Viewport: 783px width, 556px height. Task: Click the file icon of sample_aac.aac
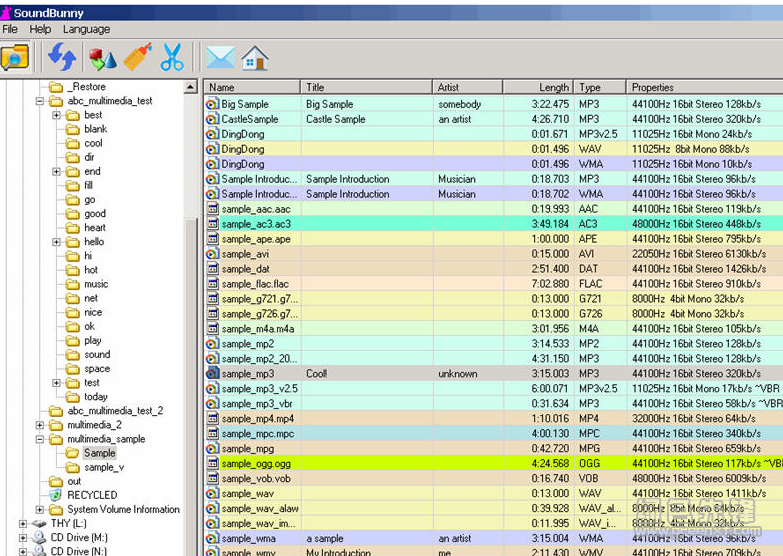click(213, 209)
